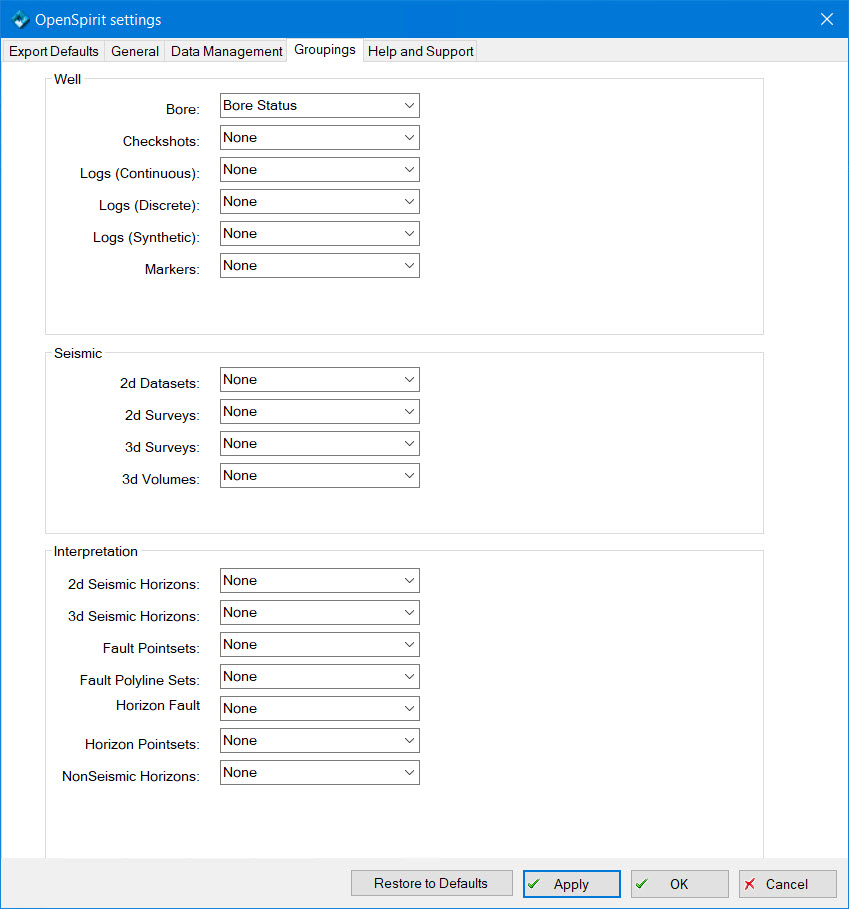Expand the 3d Seismic Horizons dropdown
The height and width of the screenshot is (909, 849).
(x=319, y=612)
